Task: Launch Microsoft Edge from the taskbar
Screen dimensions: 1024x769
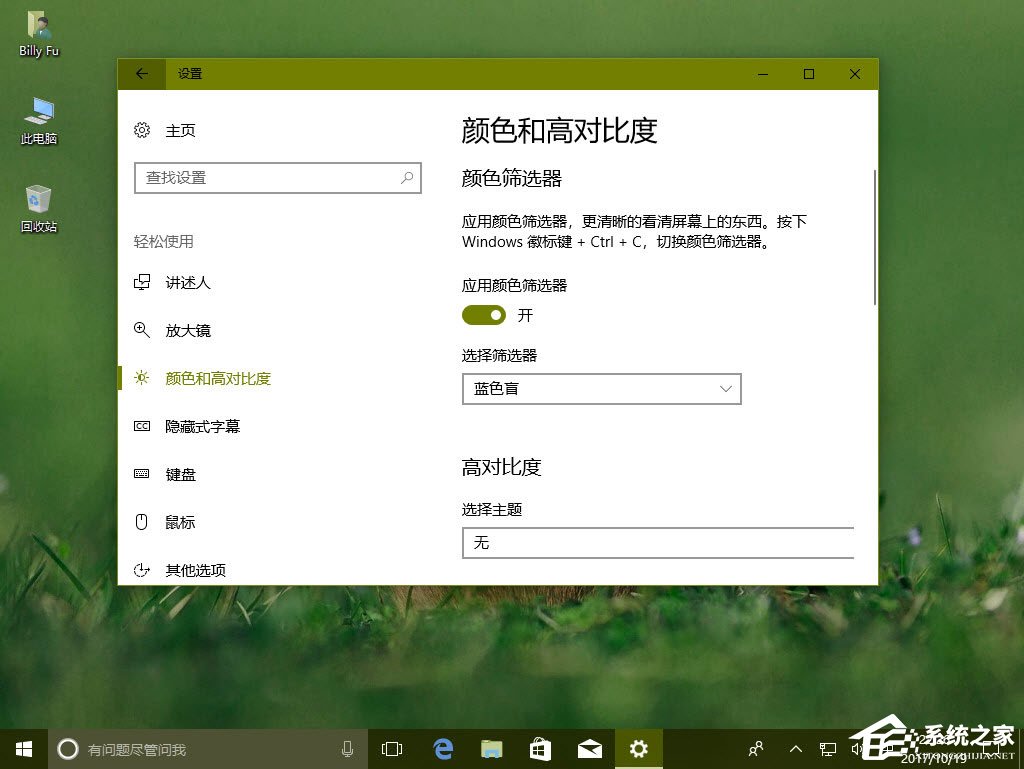Action: pyautogui.click(x=442, y=748)
